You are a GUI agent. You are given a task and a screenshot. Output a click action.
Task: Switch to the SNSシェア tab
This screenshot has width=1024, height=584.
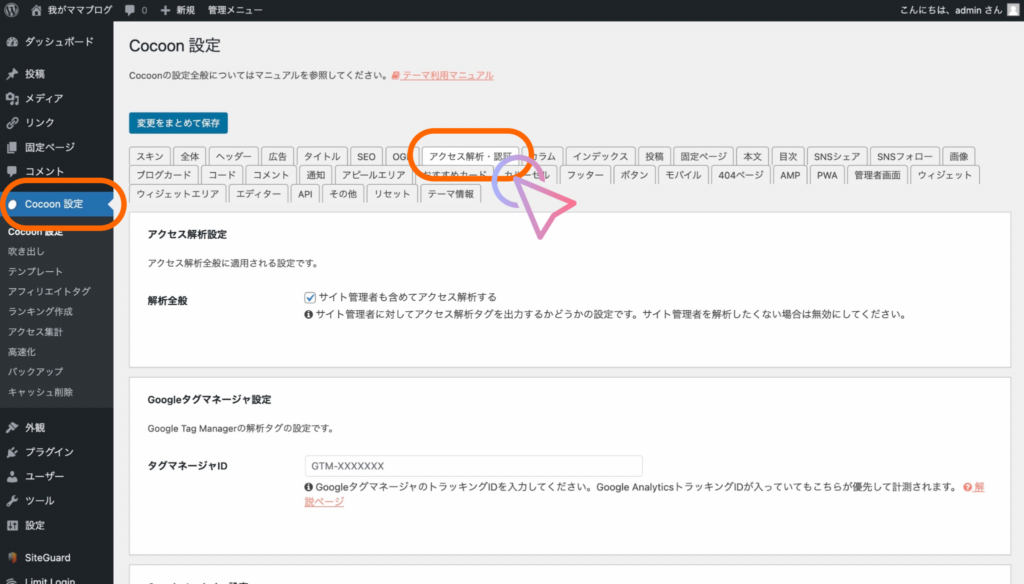[836, 157]
